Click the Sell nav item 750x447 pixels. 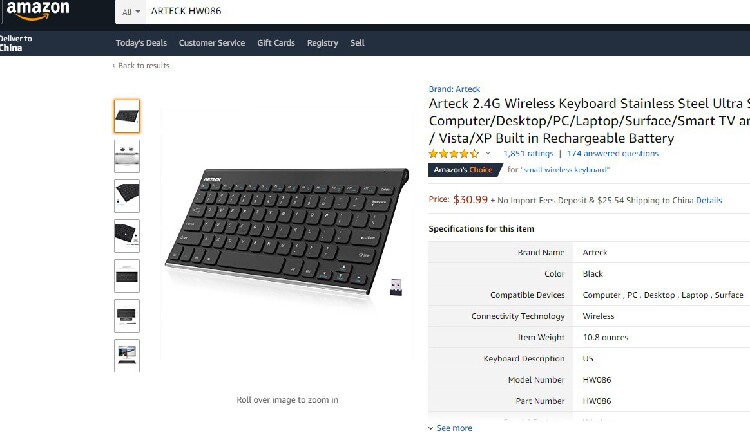357,43
